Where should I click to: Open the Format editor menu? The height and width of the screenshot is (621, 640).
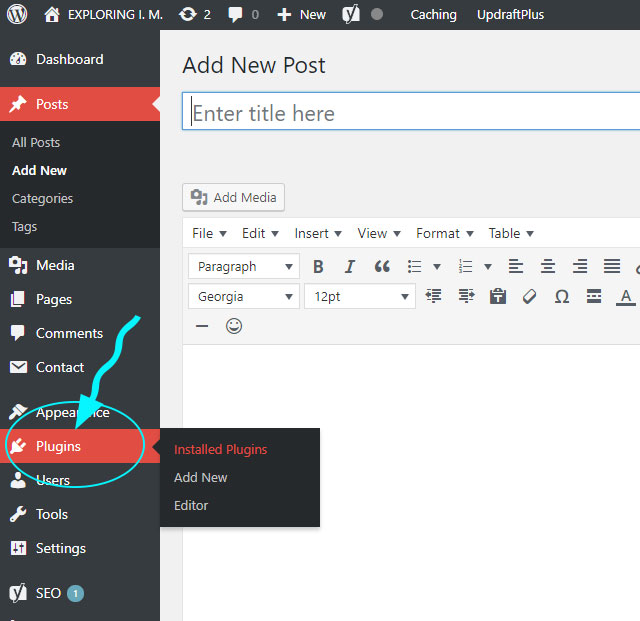pos(444,233)
